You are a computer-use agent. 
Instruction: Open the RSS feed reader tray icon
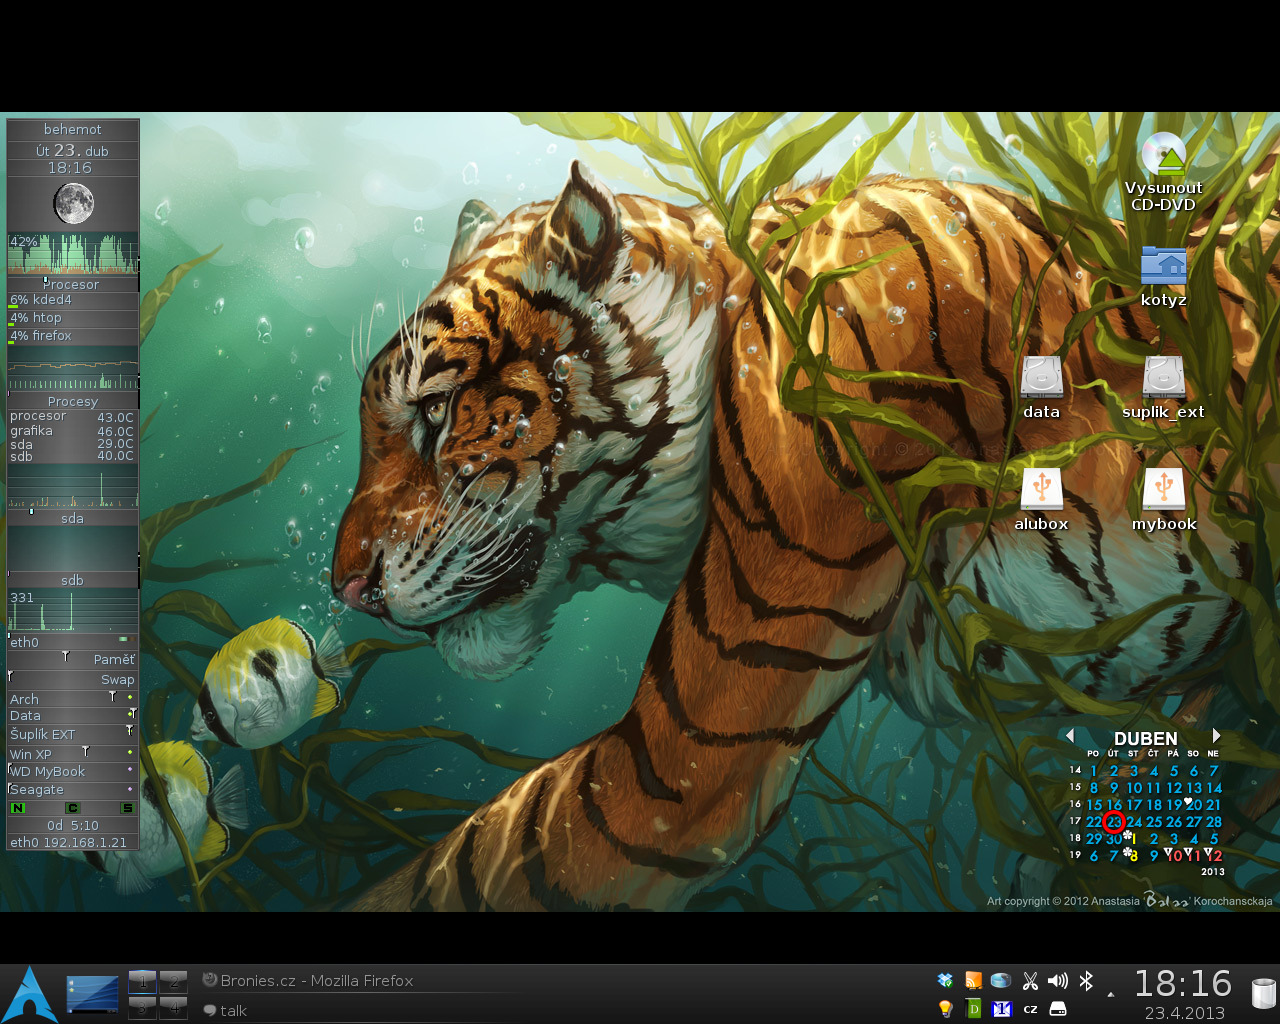click(973, 981)
